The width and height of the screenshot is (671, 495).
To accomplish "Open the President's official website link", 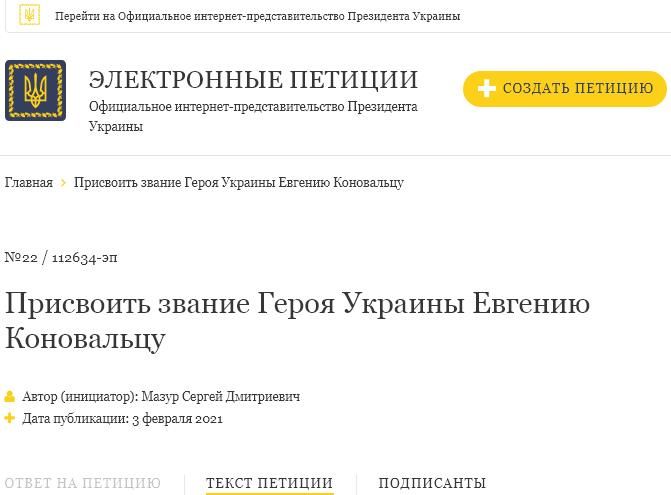I will click(x=257, y=16).
